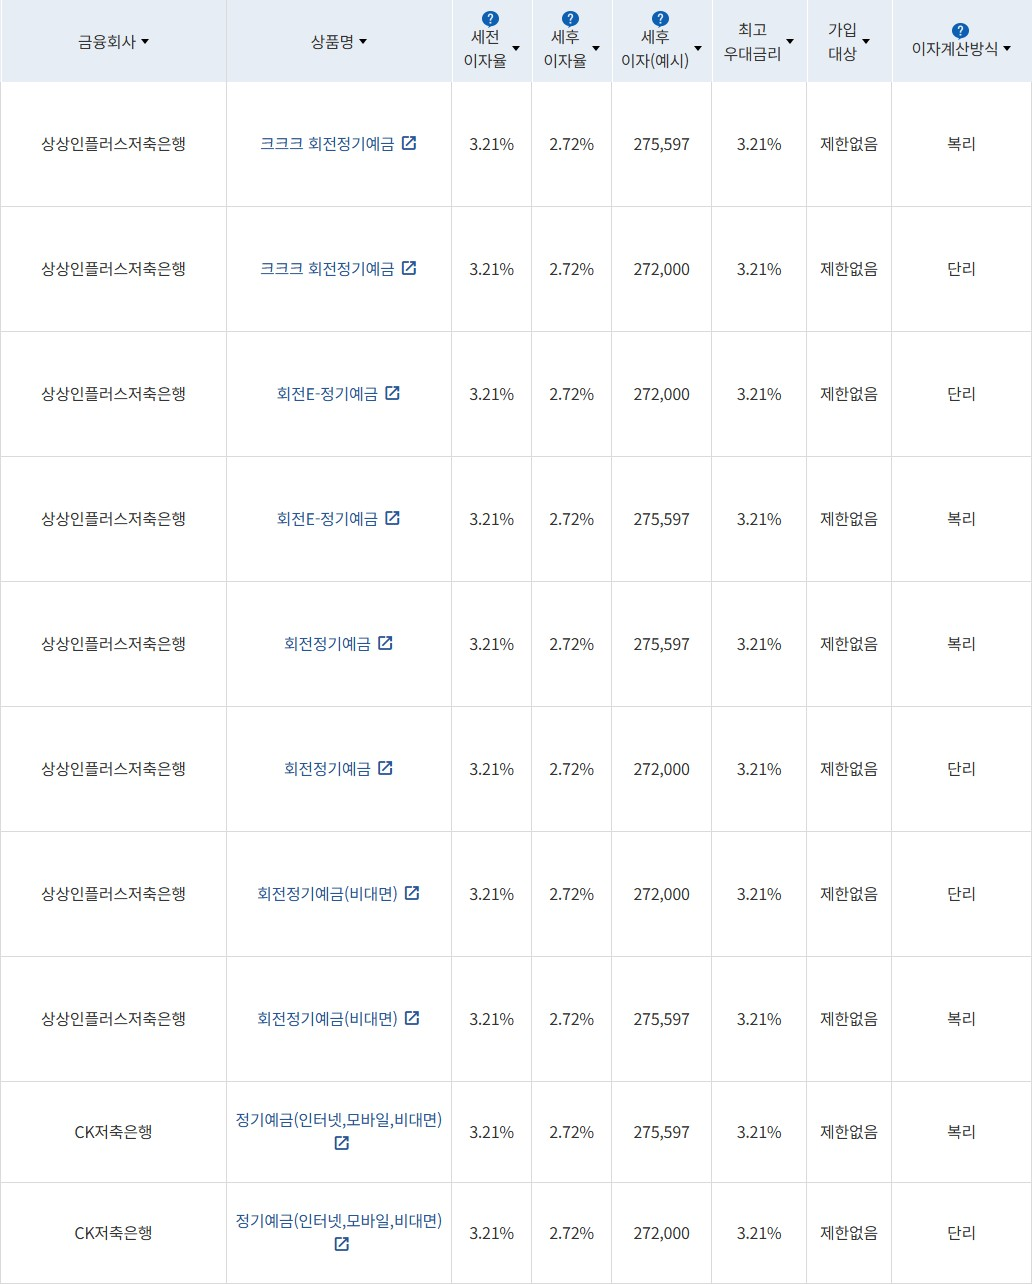Open the sort dropdown on 금융회사 column
1032x1284 pixels.
pyautogui.click(x=145, y=41)
